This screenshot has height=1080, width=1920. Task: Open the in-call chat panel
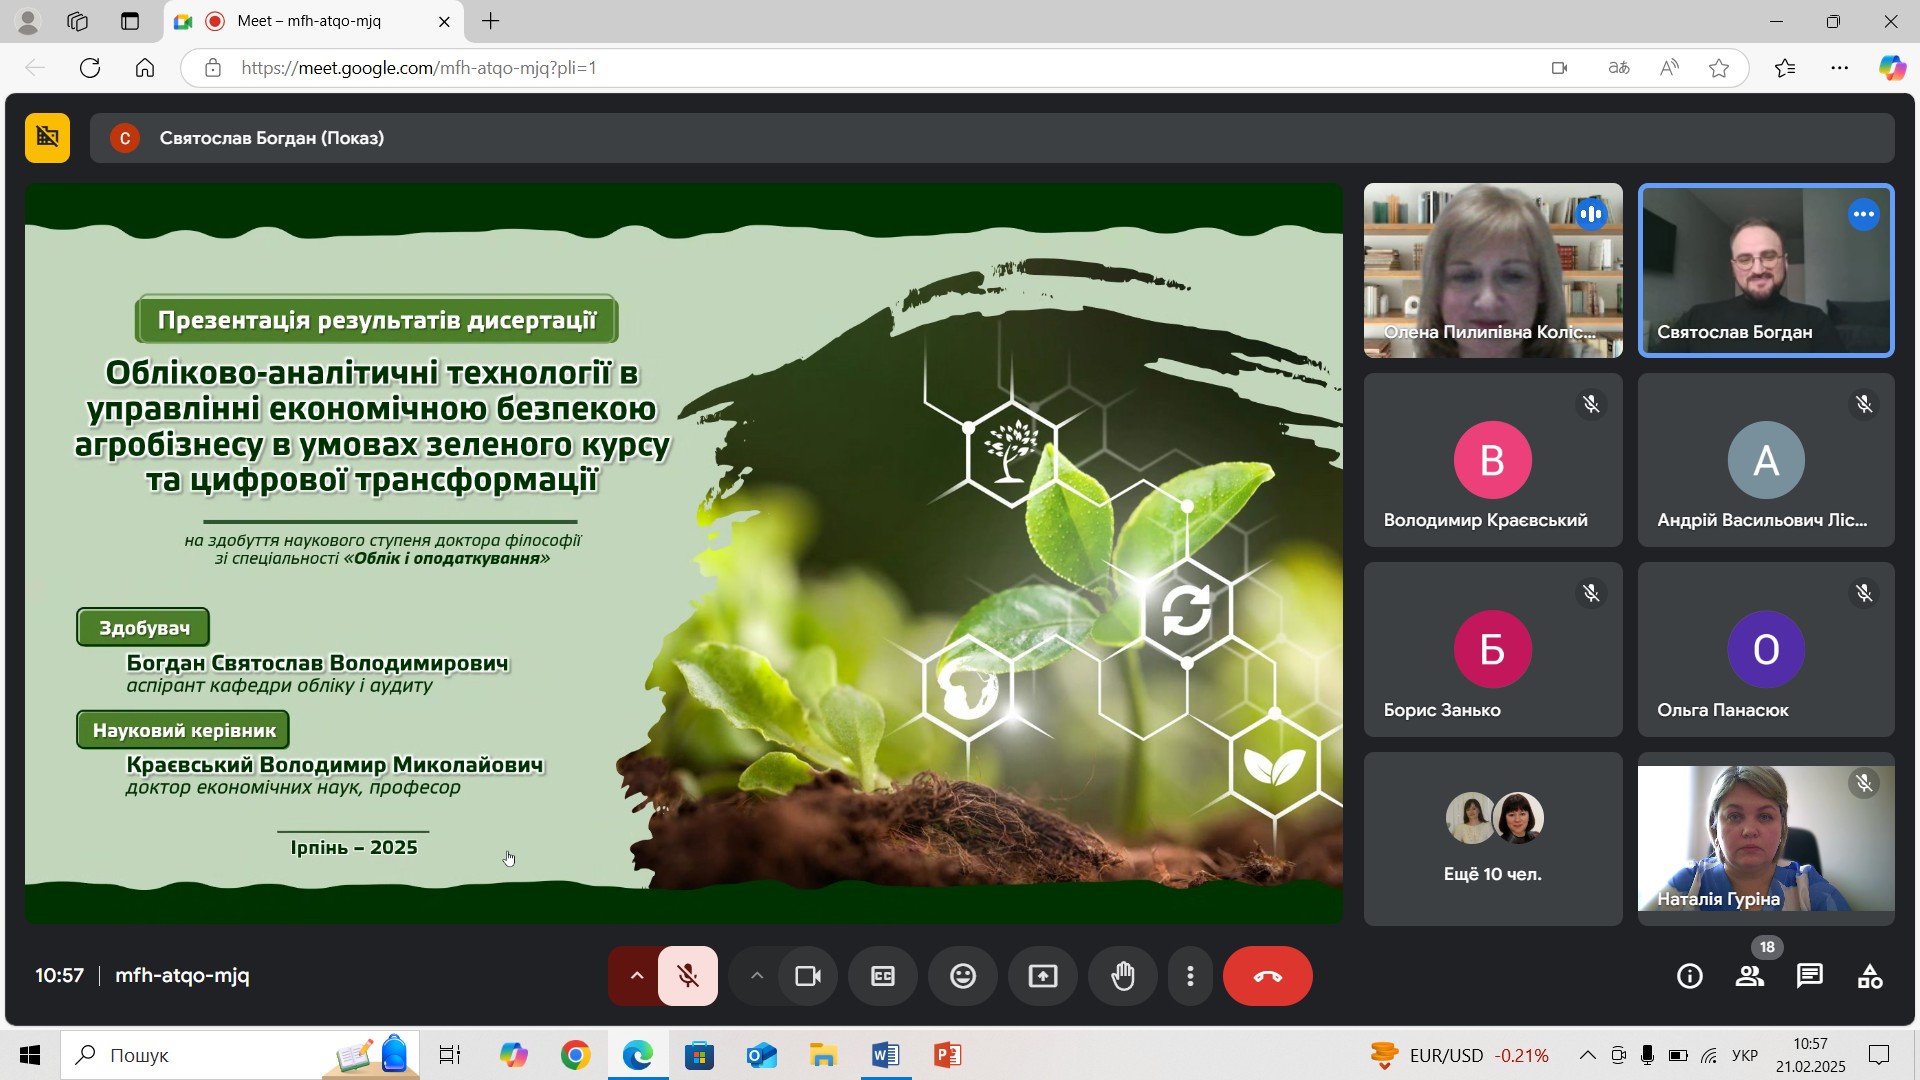[x=1810, y=976]
